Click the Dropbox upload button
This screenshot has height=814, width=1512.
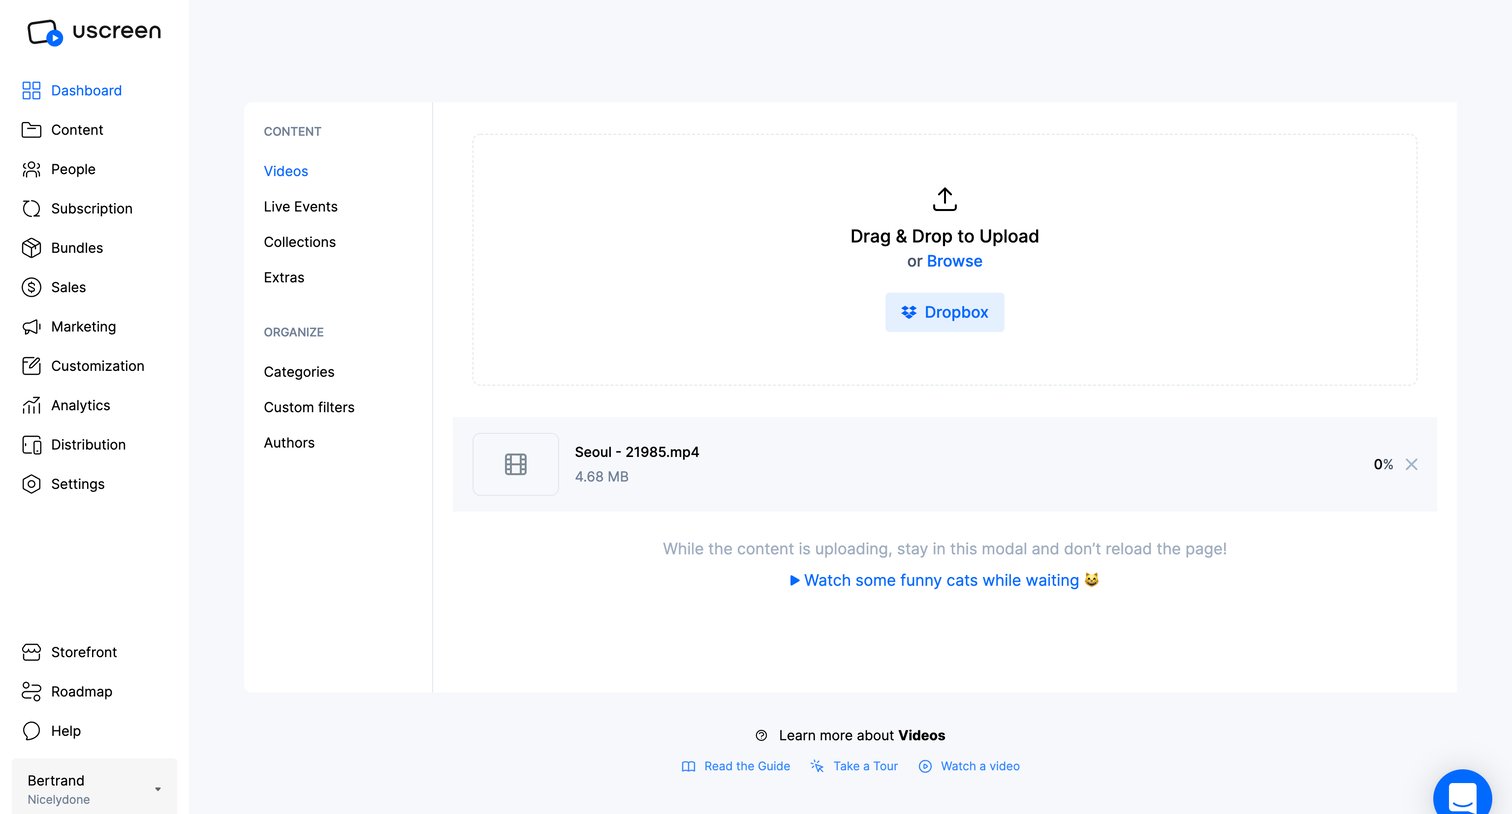pyautogui.click(x=944, y=312)
